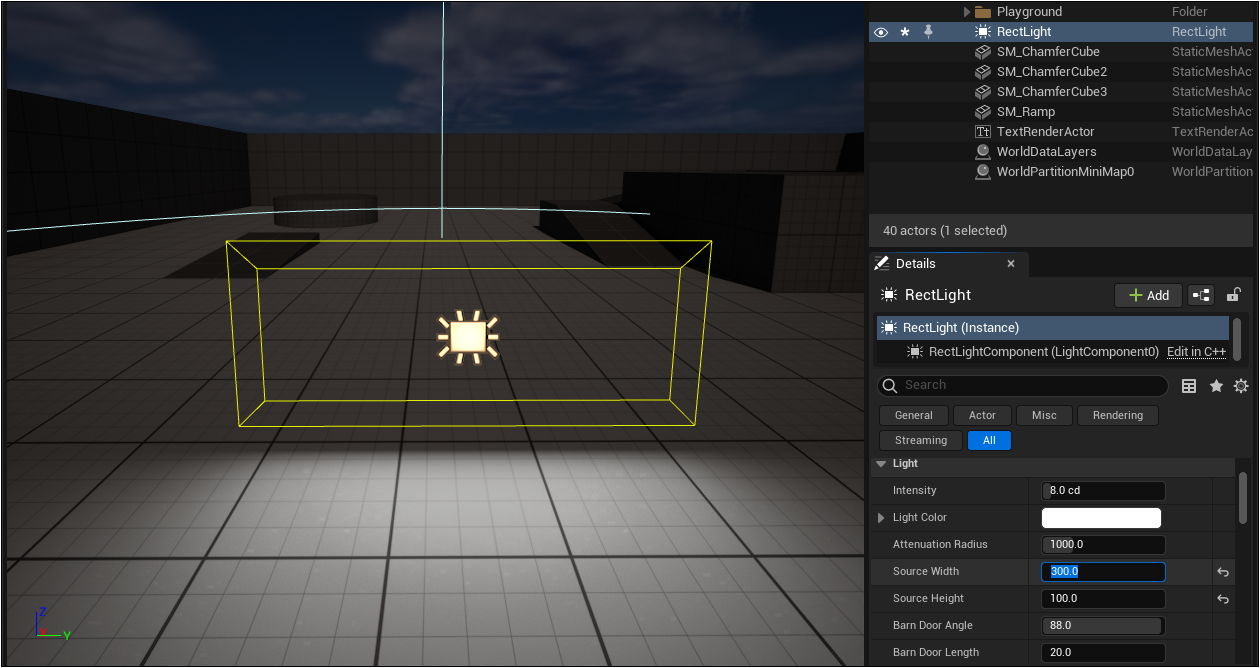Click the unsaved asterisk marker on the RectLight row
The width and height of the screenshot is (1260, 668).
pyautogui.click(x=905, y=32)
